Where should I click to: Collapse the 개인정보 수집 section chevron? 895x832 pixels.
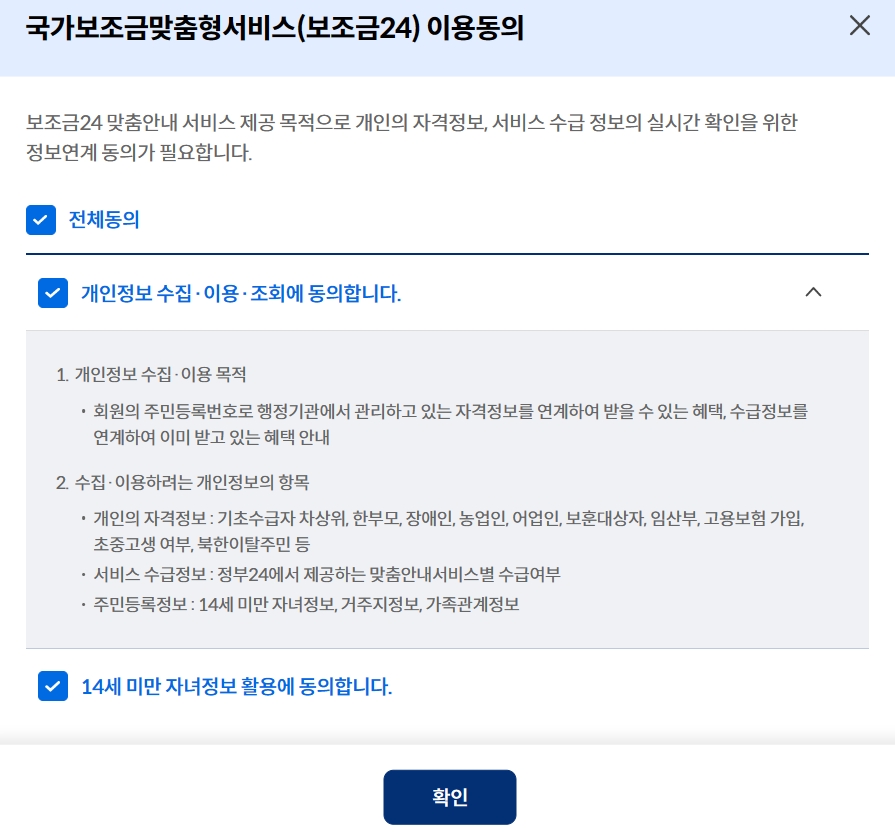[x=813, y=292]
